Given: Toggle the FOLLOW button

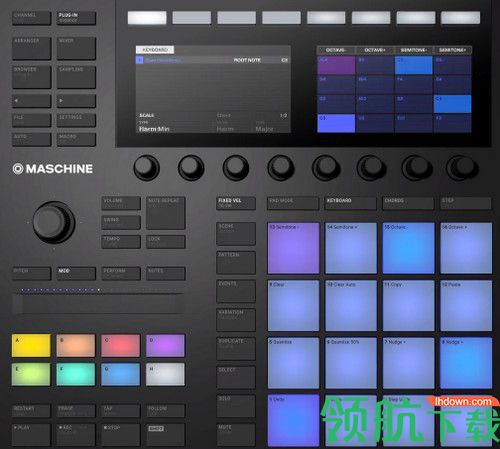Looking at the screenshot, I should click(x=165, y=411).
